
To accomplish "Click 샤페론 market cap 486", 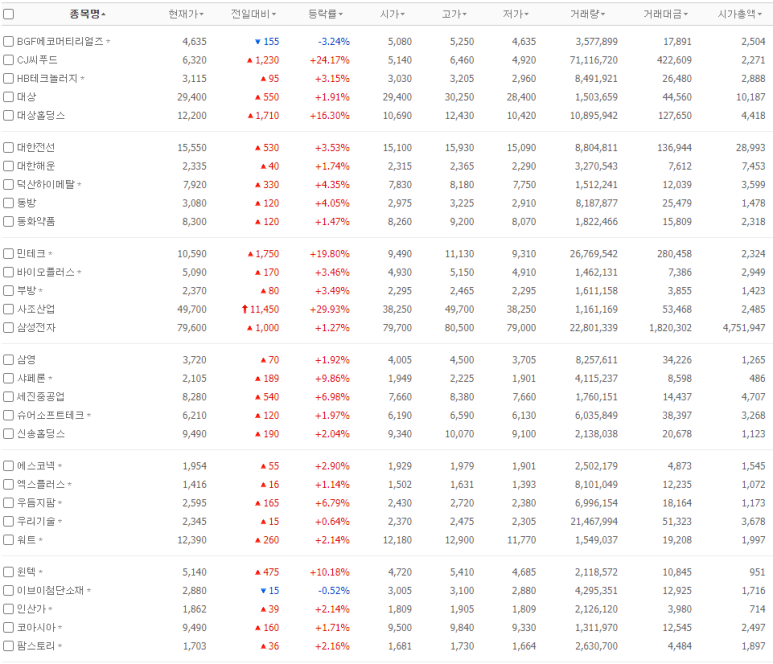I will pyautogui.click(x=757, y=379).
